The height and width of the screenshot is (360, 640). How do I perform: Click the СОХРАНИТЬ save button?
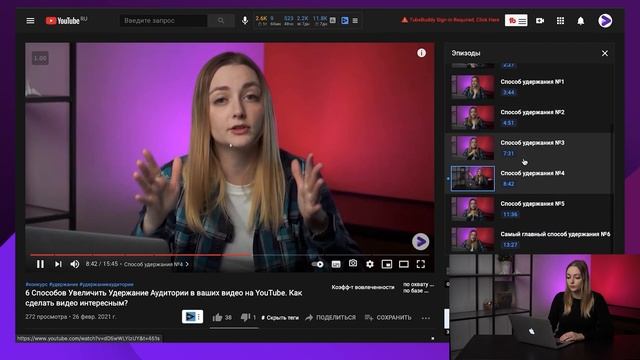[388, 318]
